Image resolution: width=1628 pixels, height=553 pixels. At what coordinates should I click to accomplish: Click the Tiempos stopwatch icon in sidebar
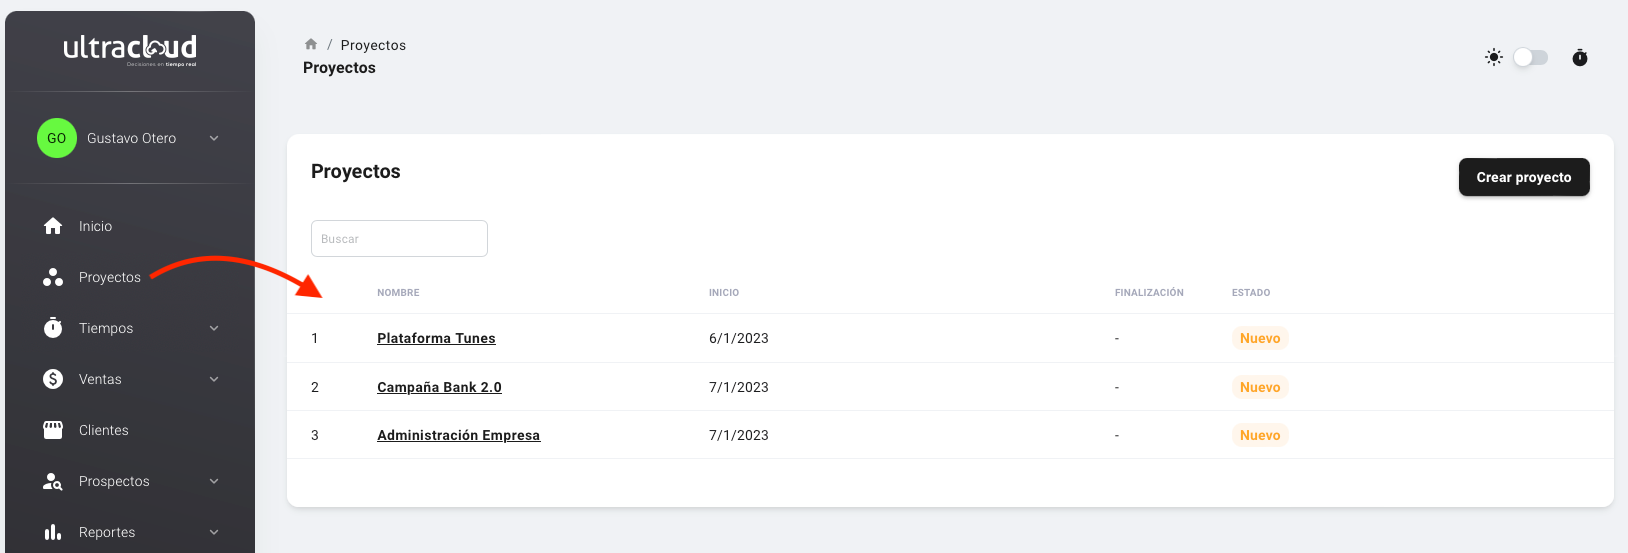(53, 328)
